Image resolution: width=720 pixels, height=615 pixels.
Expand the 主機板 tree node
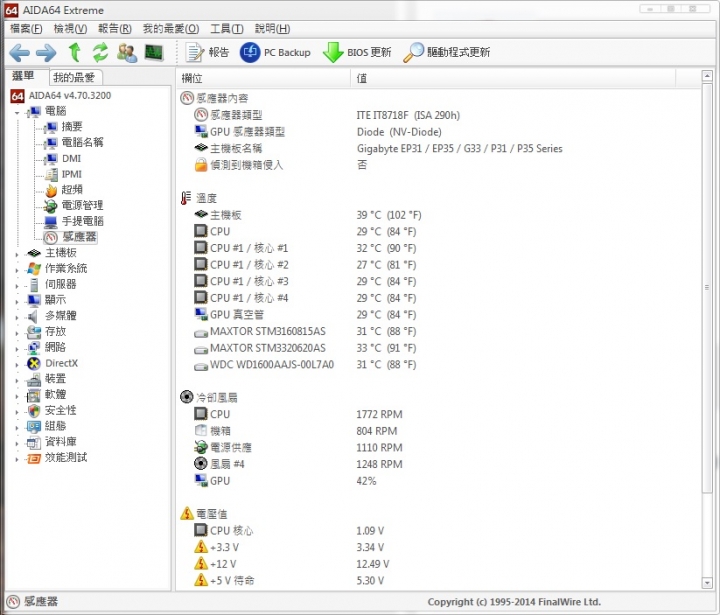tap(17, 254)
